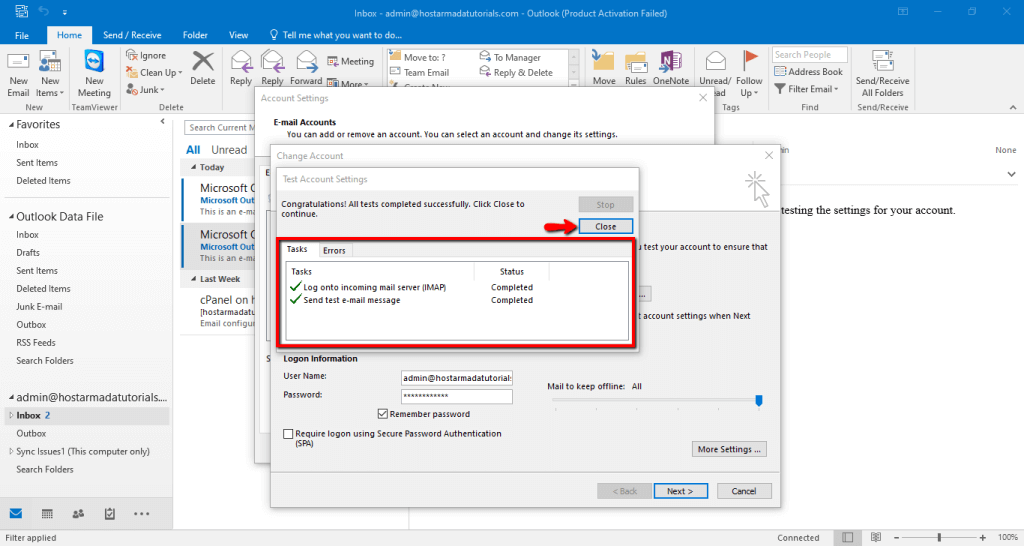Viewport: 1024px width, 546px height.
Task: Click the Password field
Action: click(456, 396)
